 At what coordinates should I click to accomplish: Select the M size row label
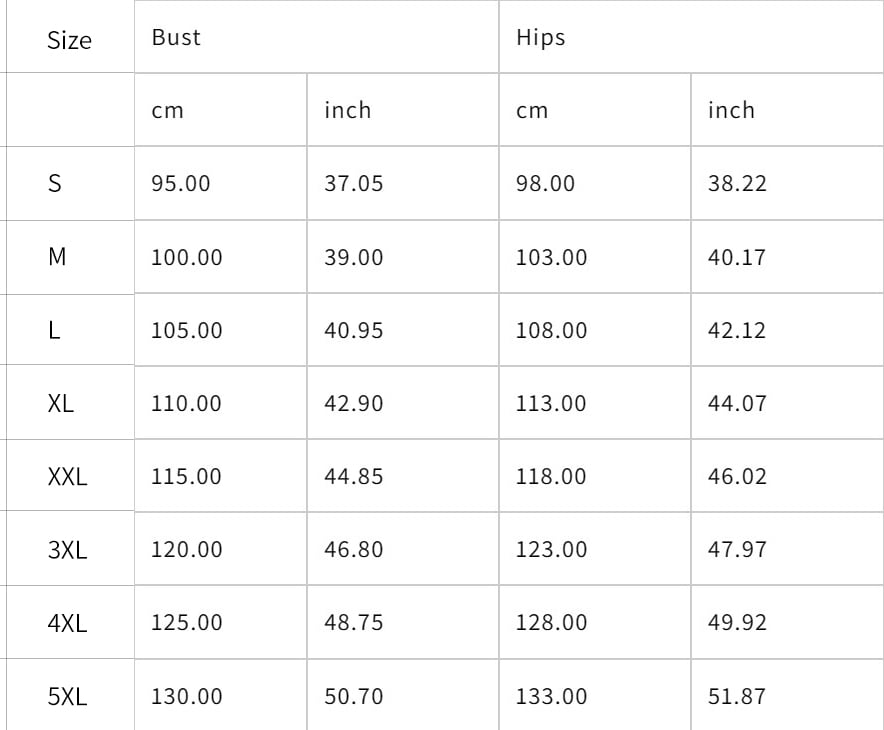pos(57,257)
